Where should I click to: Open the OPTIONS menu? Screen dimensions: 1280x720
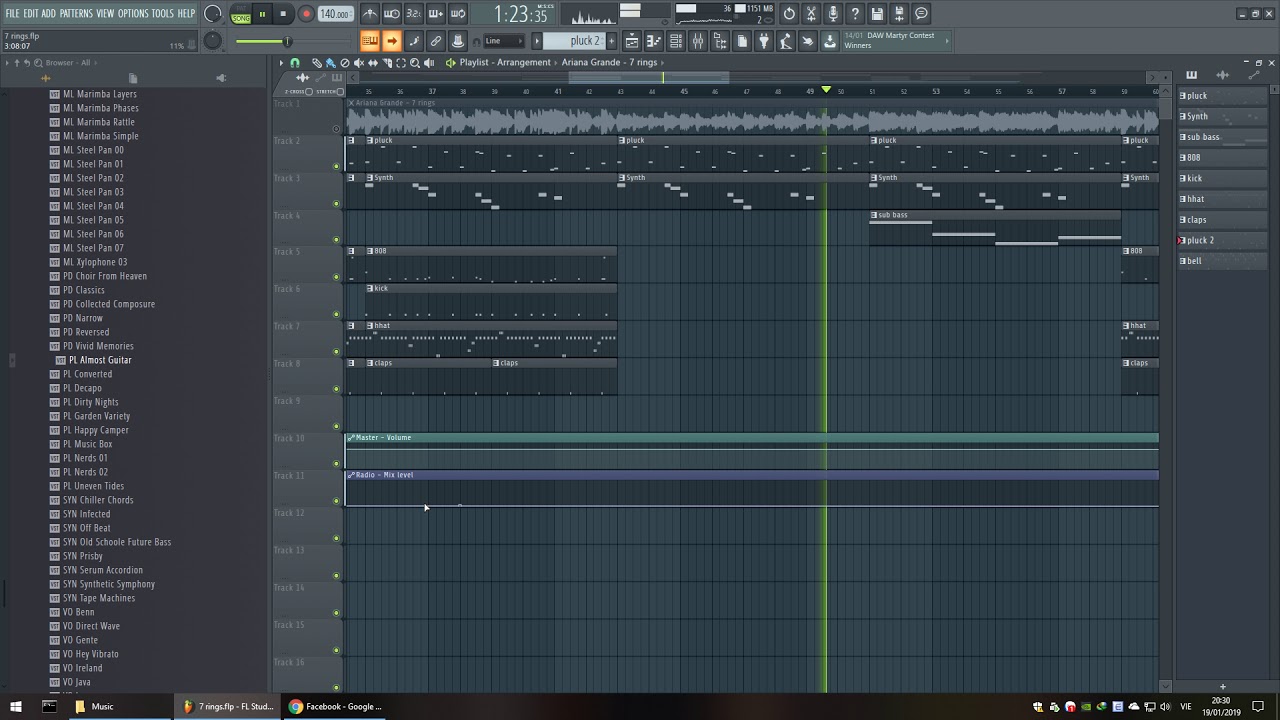pos(133,14)
